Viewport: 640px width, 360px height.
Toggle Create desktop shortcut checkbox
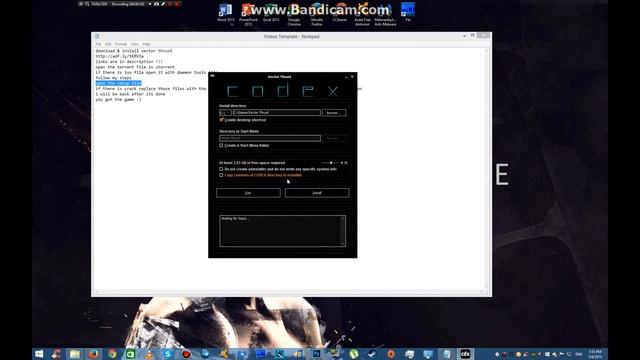221,120
